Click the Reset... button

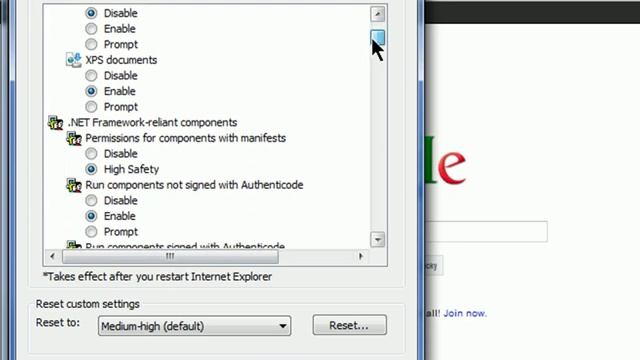[349, 325]
